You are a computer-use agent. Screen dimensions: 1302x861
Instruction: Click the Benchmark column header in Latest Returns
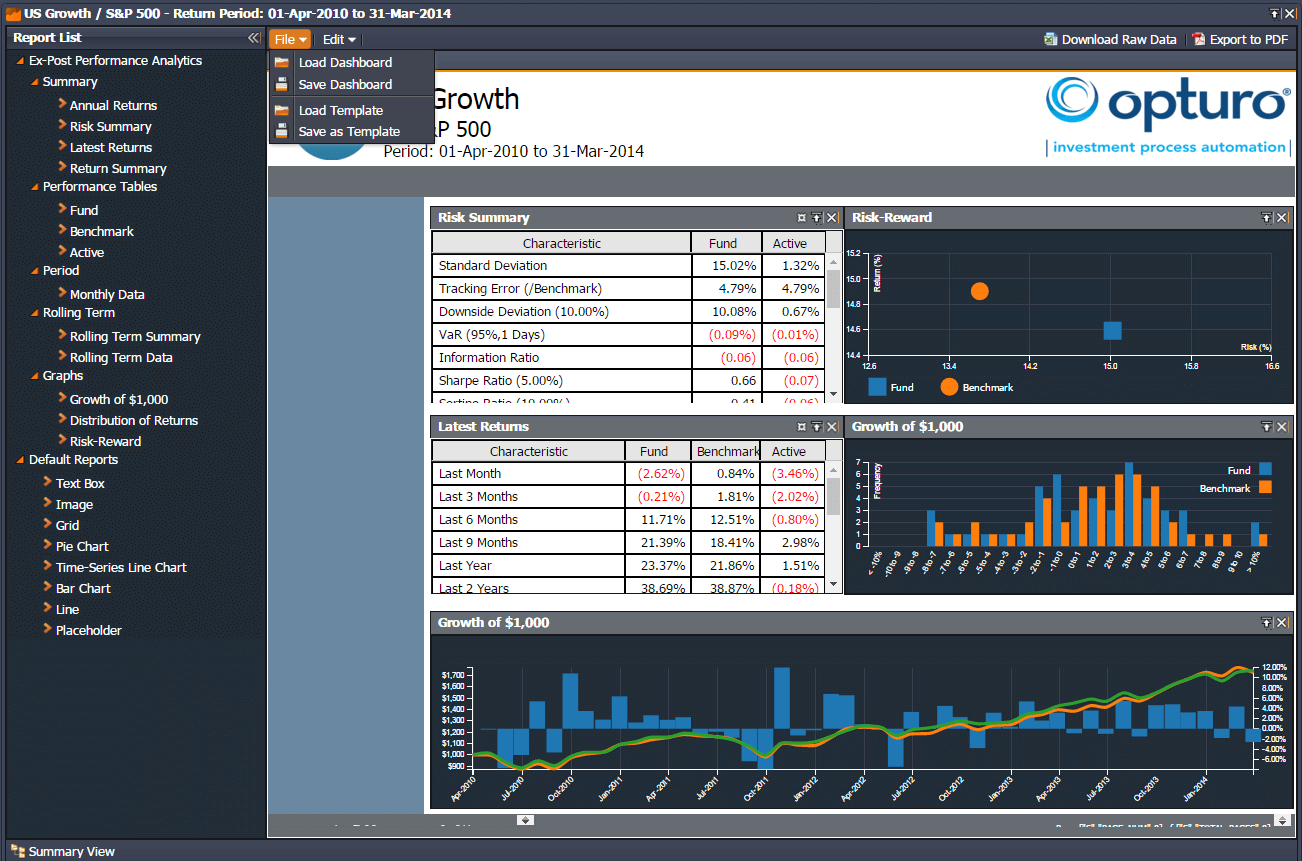click(725, 452)
